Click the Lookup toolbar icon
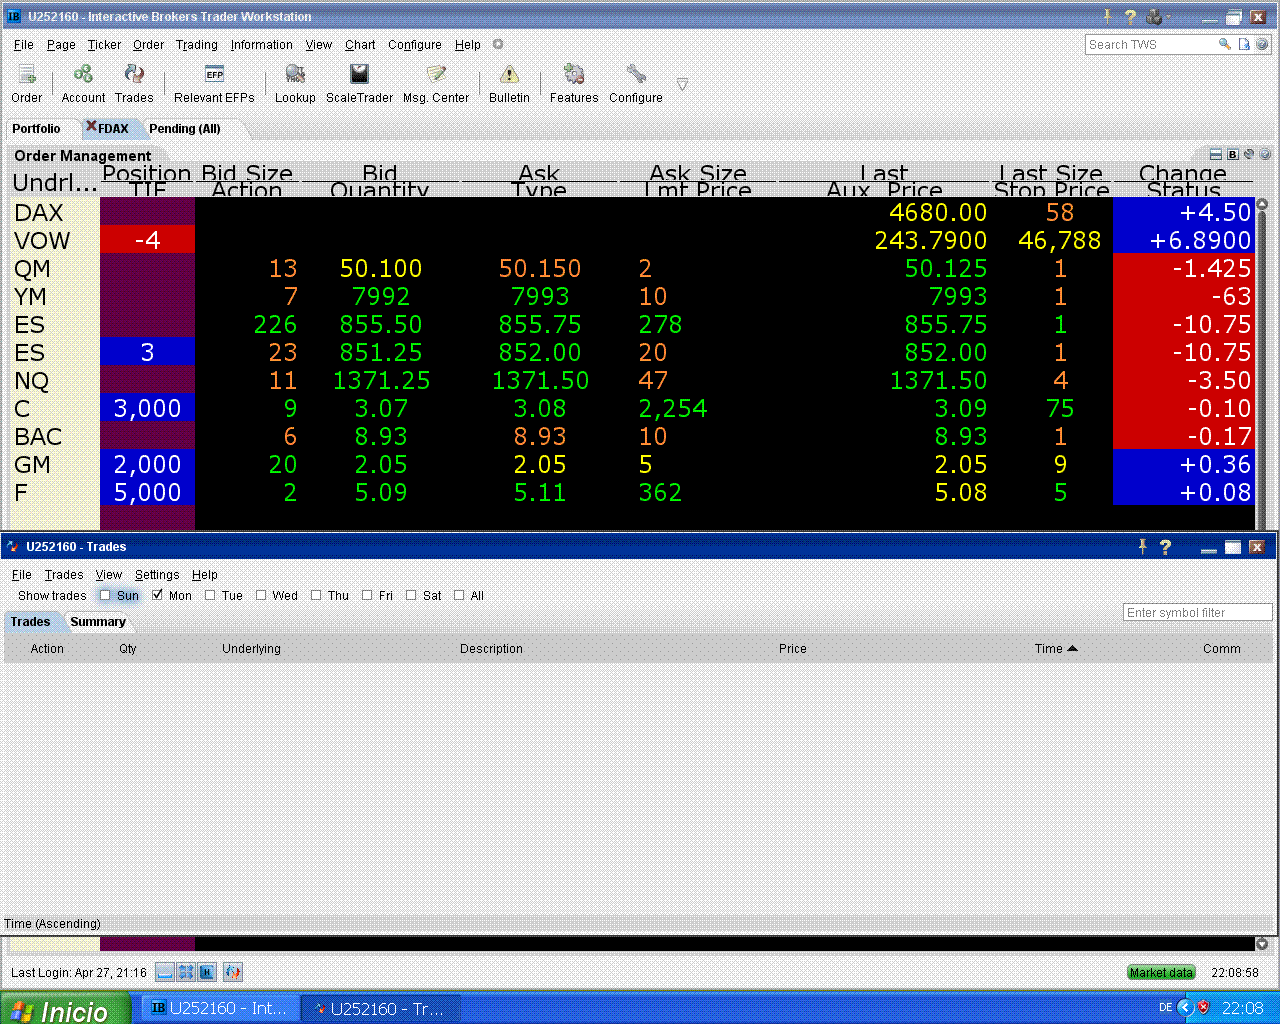This screenshot has height=1024, width=1280. click(x=295, y=83)
